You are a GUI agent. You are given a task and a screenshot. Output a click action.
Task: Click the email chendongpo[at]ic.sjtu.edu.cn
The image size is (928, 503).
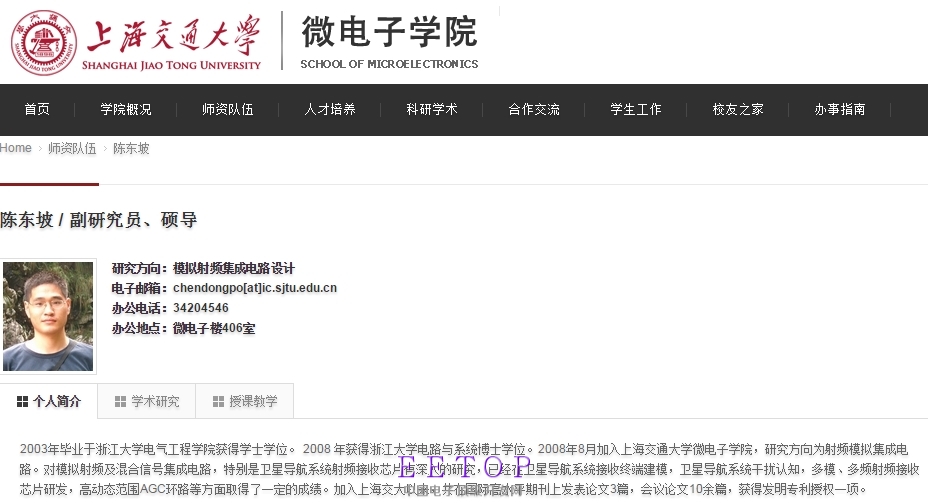(x=255, y=288)
